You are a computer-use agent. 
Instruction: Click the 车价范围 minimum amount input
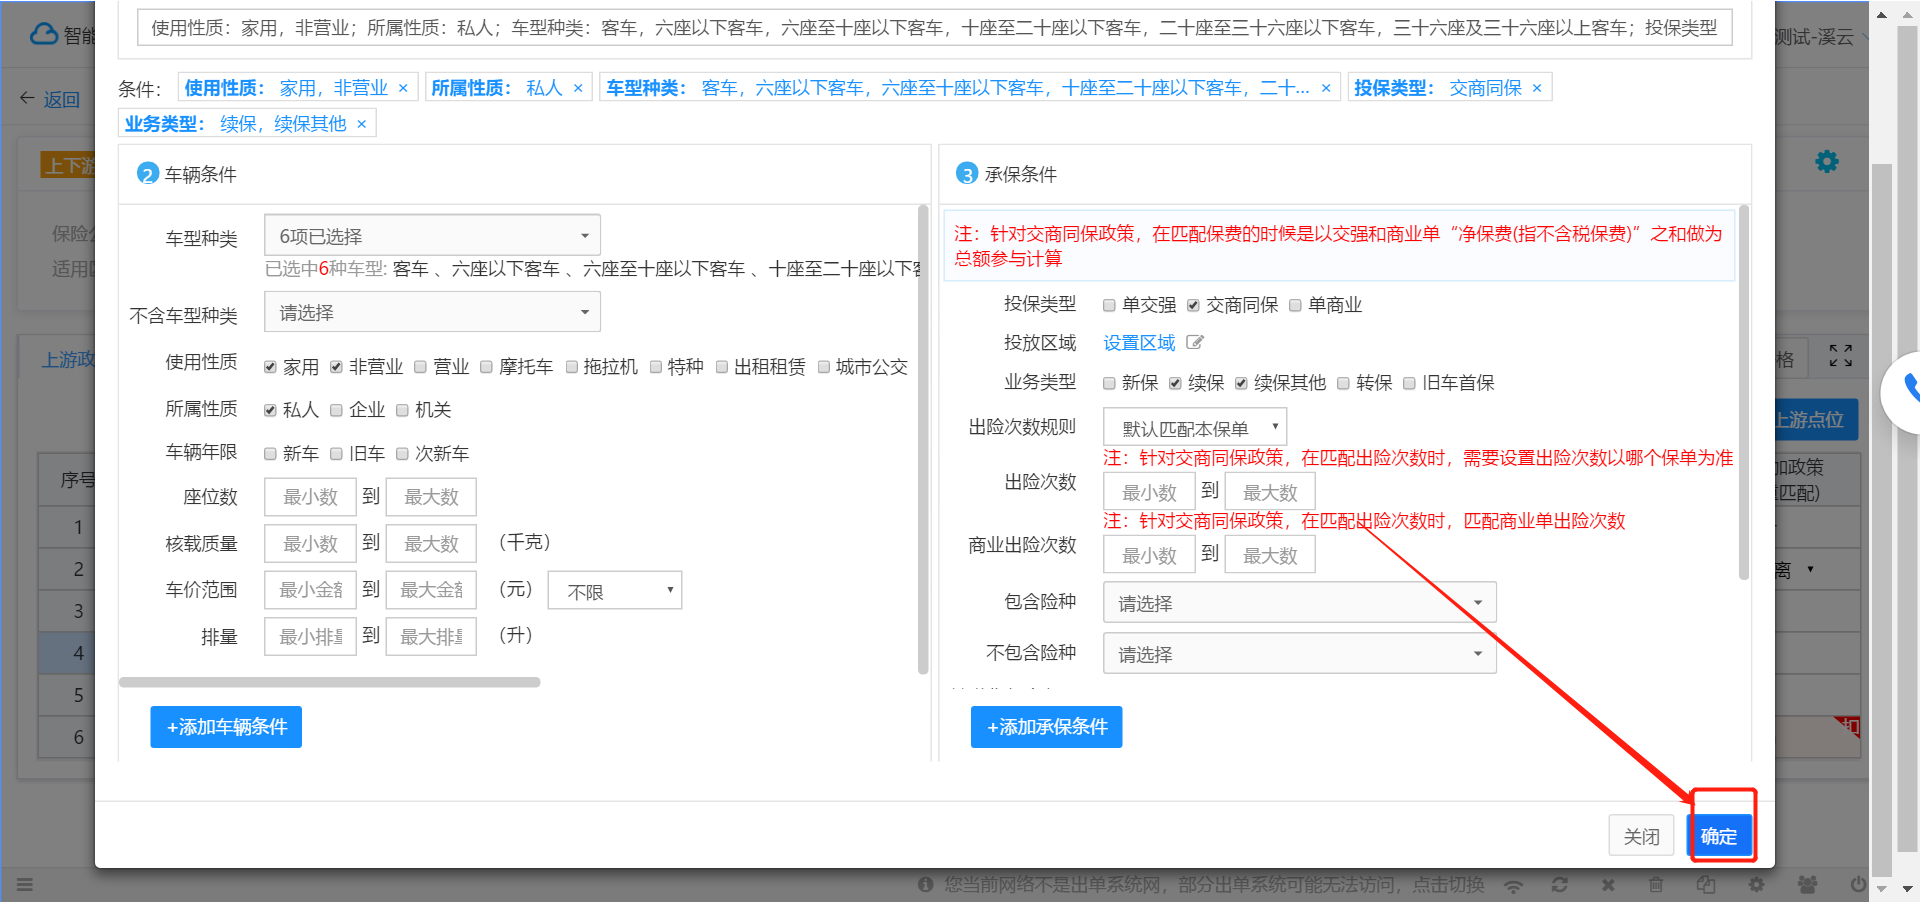(310, 590)
